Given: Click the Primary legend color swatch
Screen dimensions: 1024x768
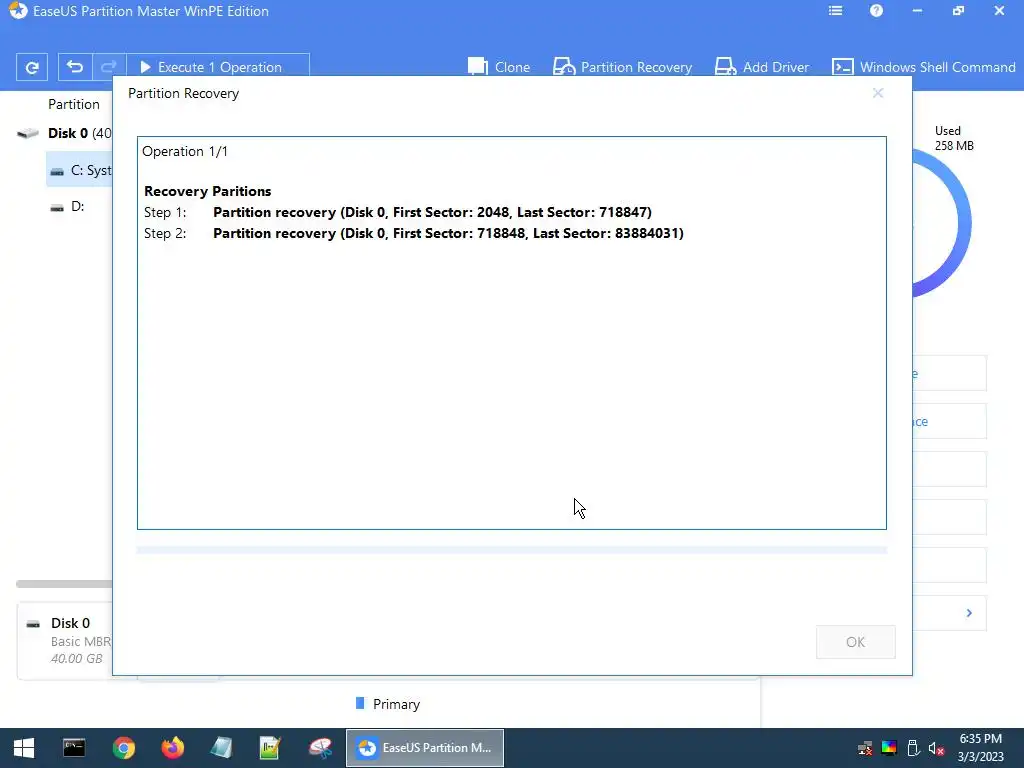Looking at the screenshot, I should point(360,703).
